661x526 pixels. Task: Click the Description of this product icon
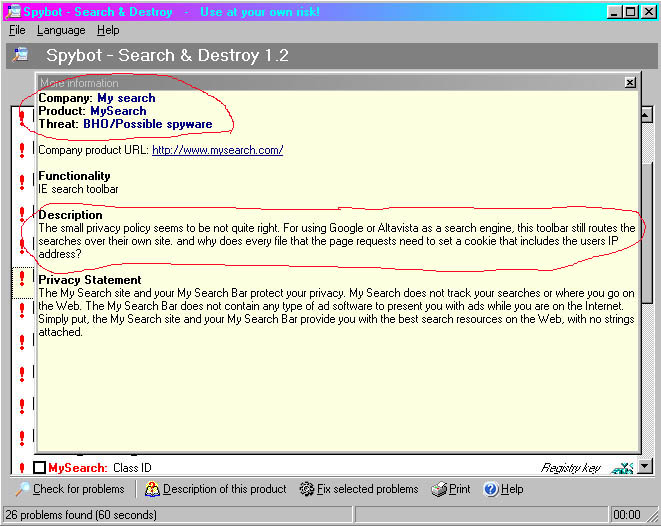(x=152, y=490)
